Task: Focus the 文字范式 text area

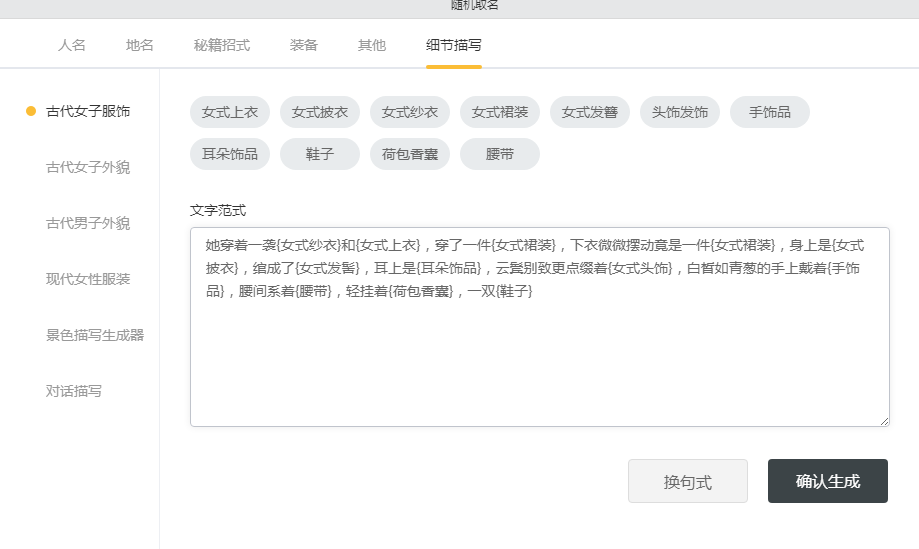Action: (x=540, y=327)
